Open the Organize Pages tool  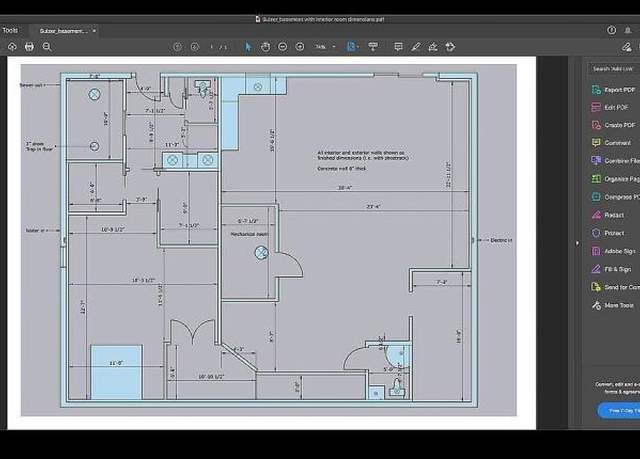615,179
